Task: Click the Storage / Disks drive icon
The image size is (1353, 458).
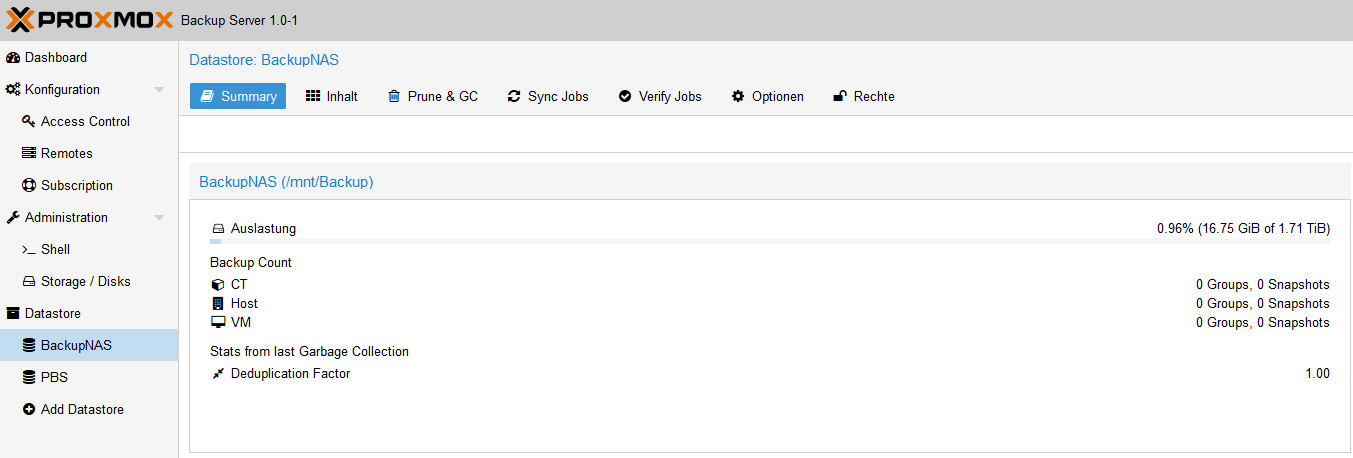Action: point(29,282)
